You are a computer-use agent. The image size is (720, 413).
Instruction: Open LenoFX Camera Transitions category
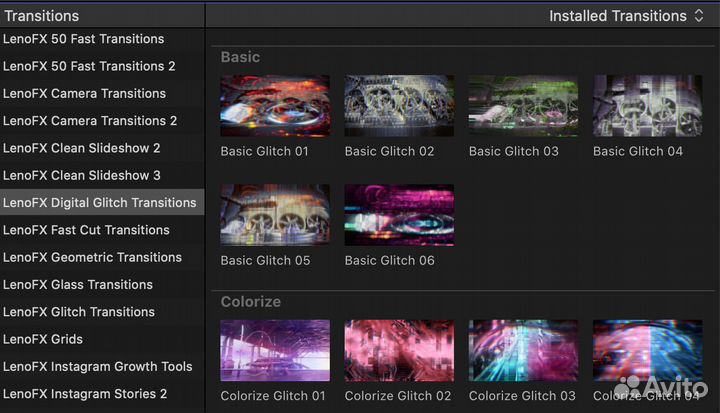[102, 94]
